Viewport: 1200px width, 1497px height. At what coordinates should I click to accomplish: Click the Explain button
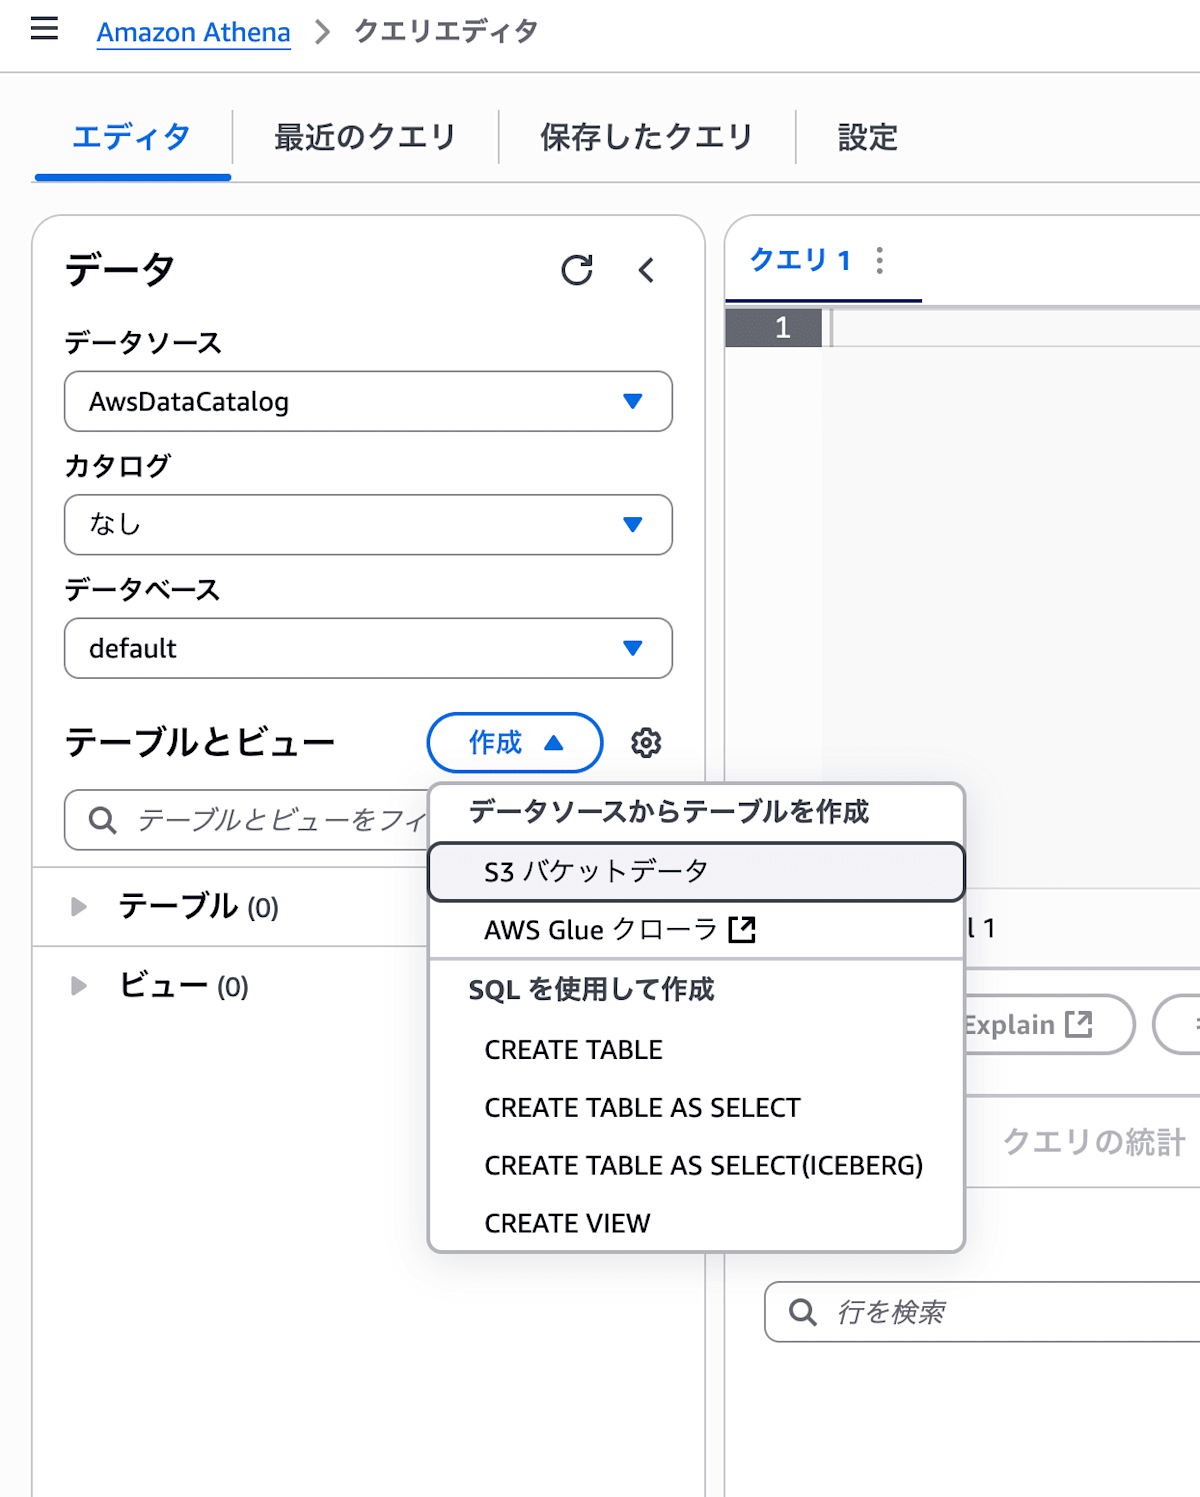tap(1046, 1024)
